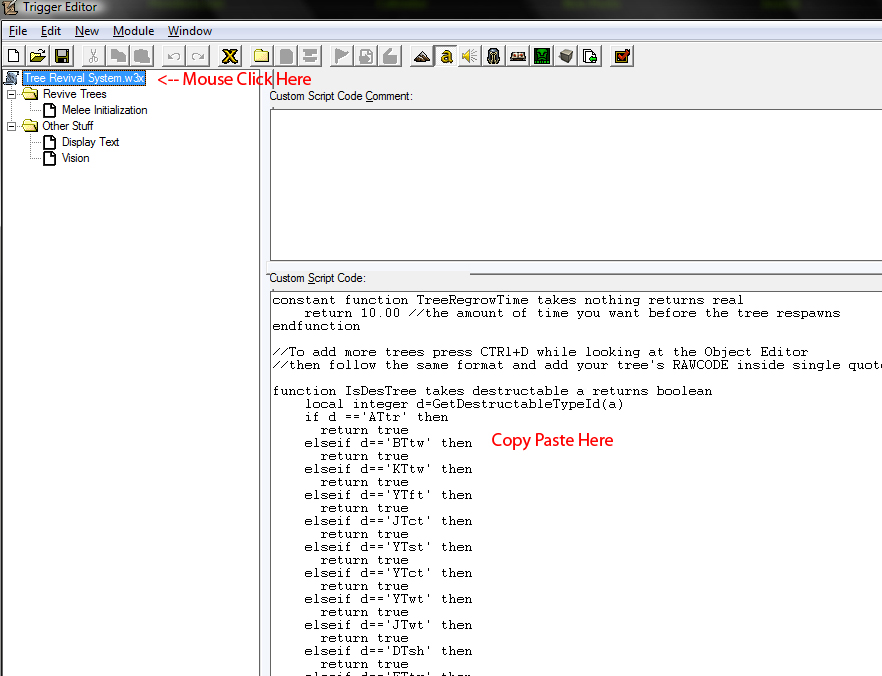The height and width of the screenshot is (676, 882).
Task: Click the Paste toolbar icon
Action: (142, 56)
